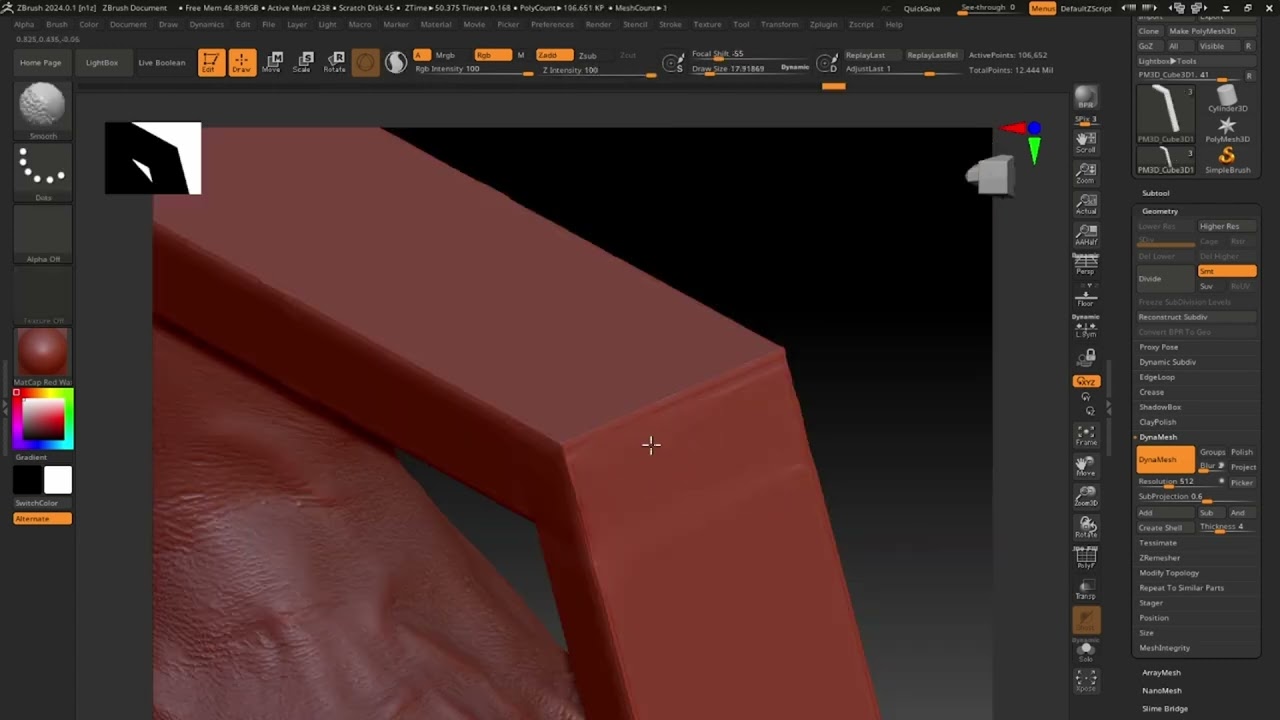The width and height of the screenshot is (1280, 720).
Task: Toggle Solo mode
Action: point(1086,651)
